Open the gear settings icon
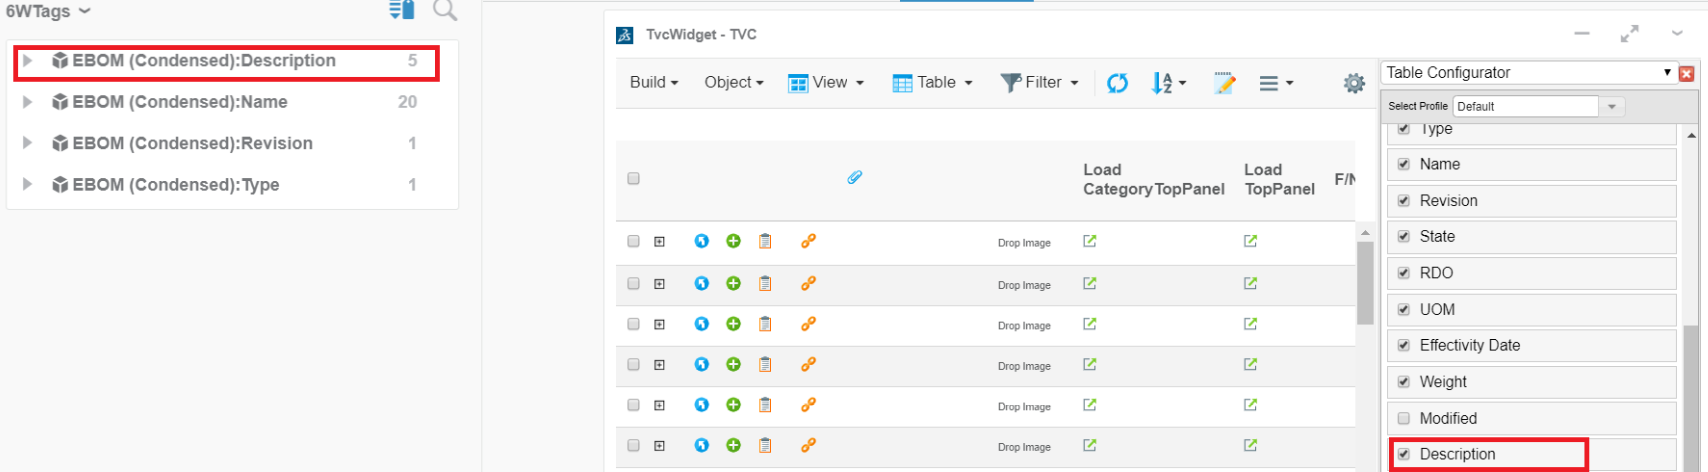The height and width of the screenshot is (472, 1708). pyautogui.click(x=1354, y=83)
